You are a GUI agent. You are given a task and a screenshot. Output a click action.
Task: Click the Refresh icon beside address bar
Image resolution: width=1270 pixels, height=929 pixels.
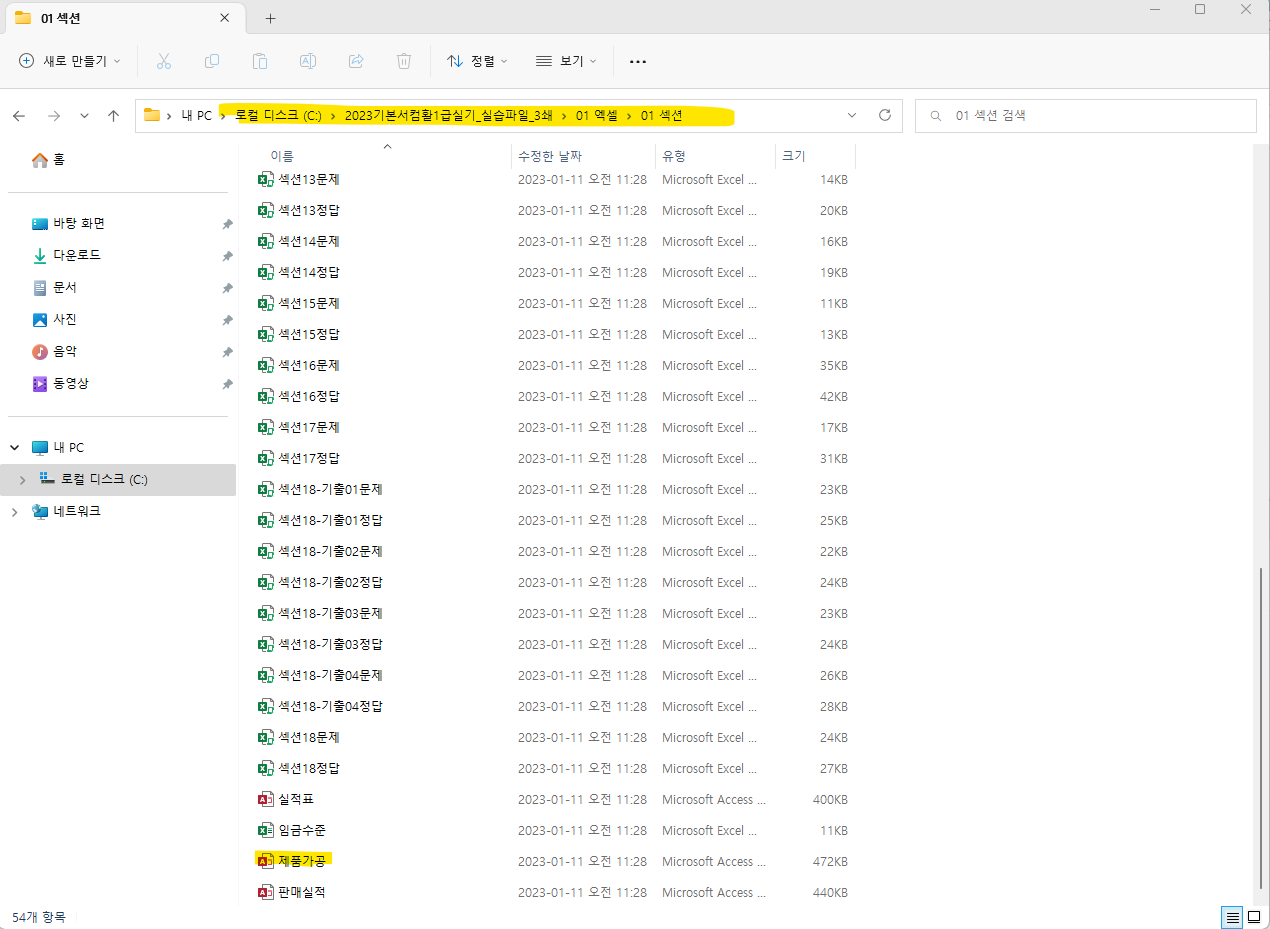click(884, 115)
